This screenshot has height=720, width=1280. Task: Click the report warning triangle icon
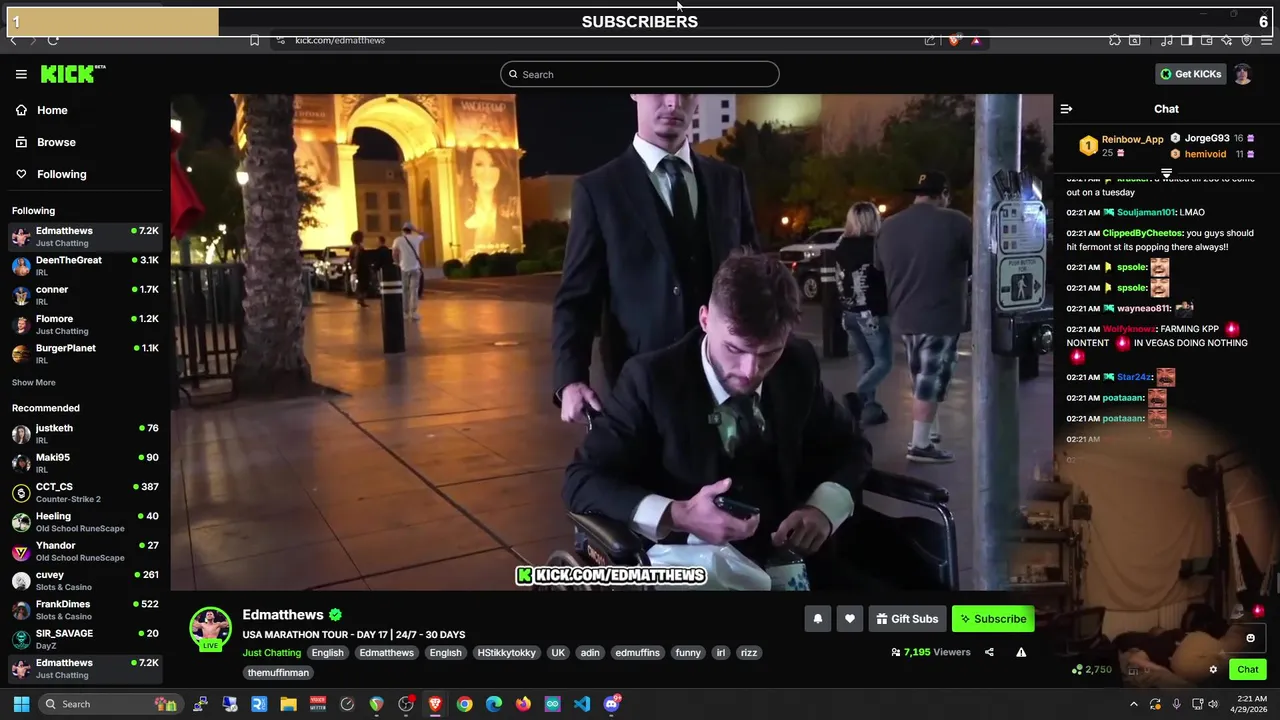click(x=1021, y=652)
